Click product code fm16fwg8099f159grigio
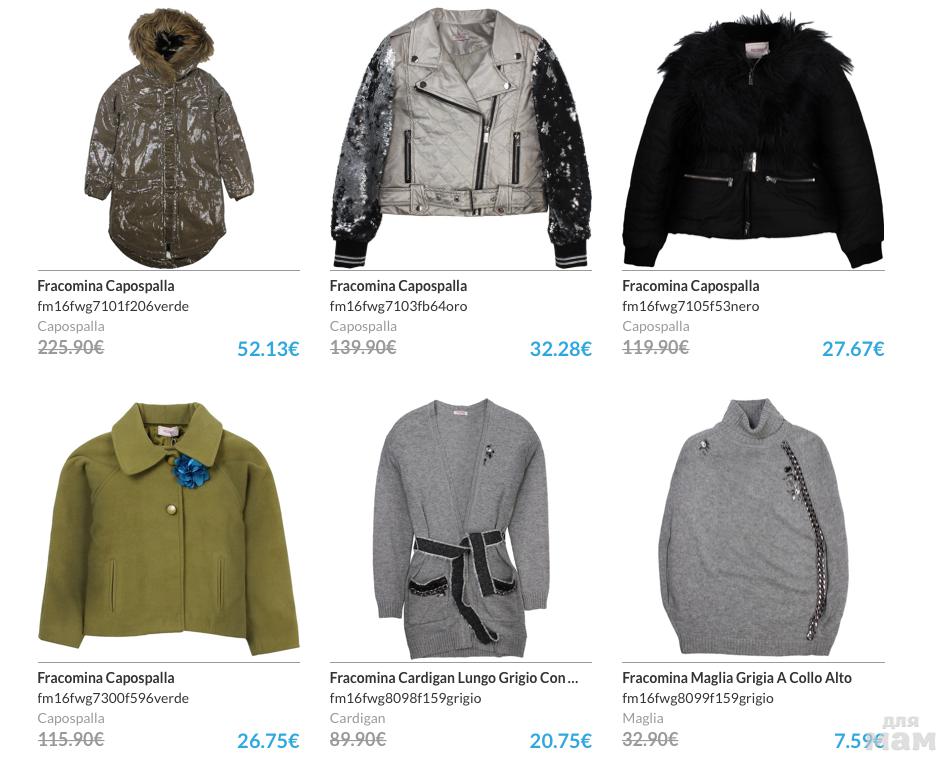This screenshot has width=951, height=765. coord(697,698)
